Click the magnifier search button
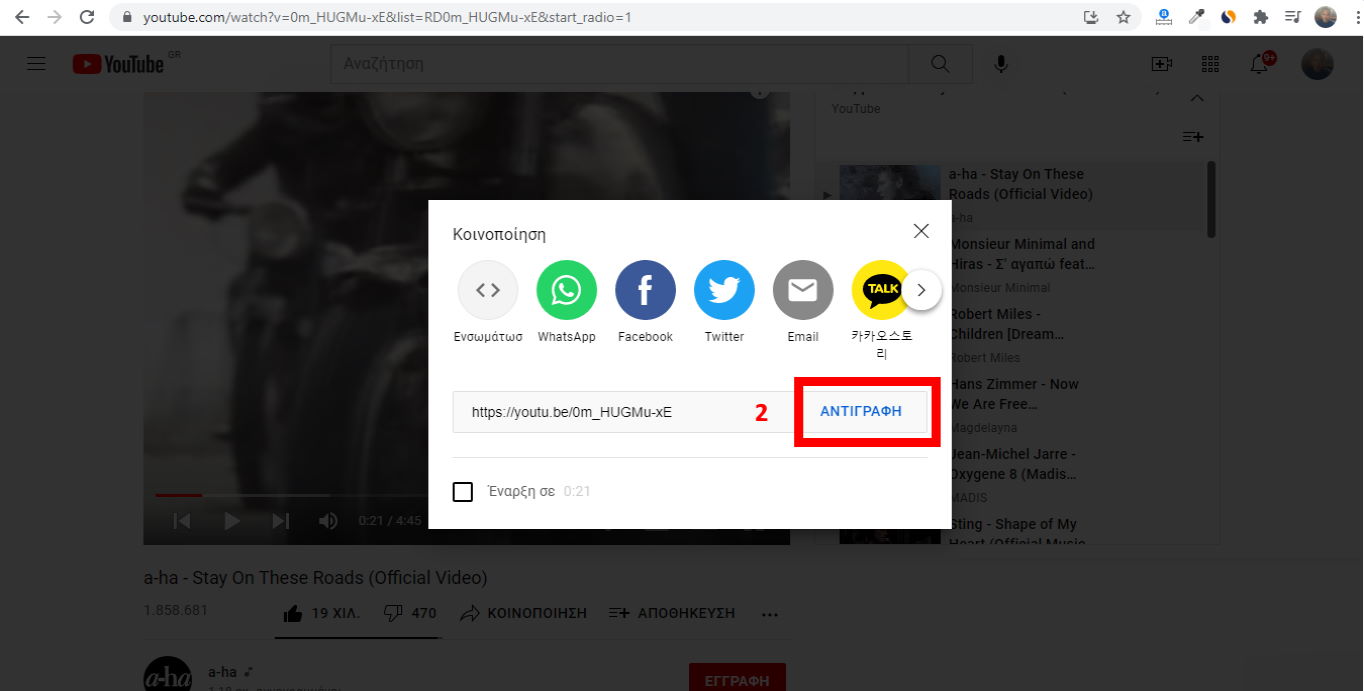Viewport: 1364px width, 691px height. [940, 64]
